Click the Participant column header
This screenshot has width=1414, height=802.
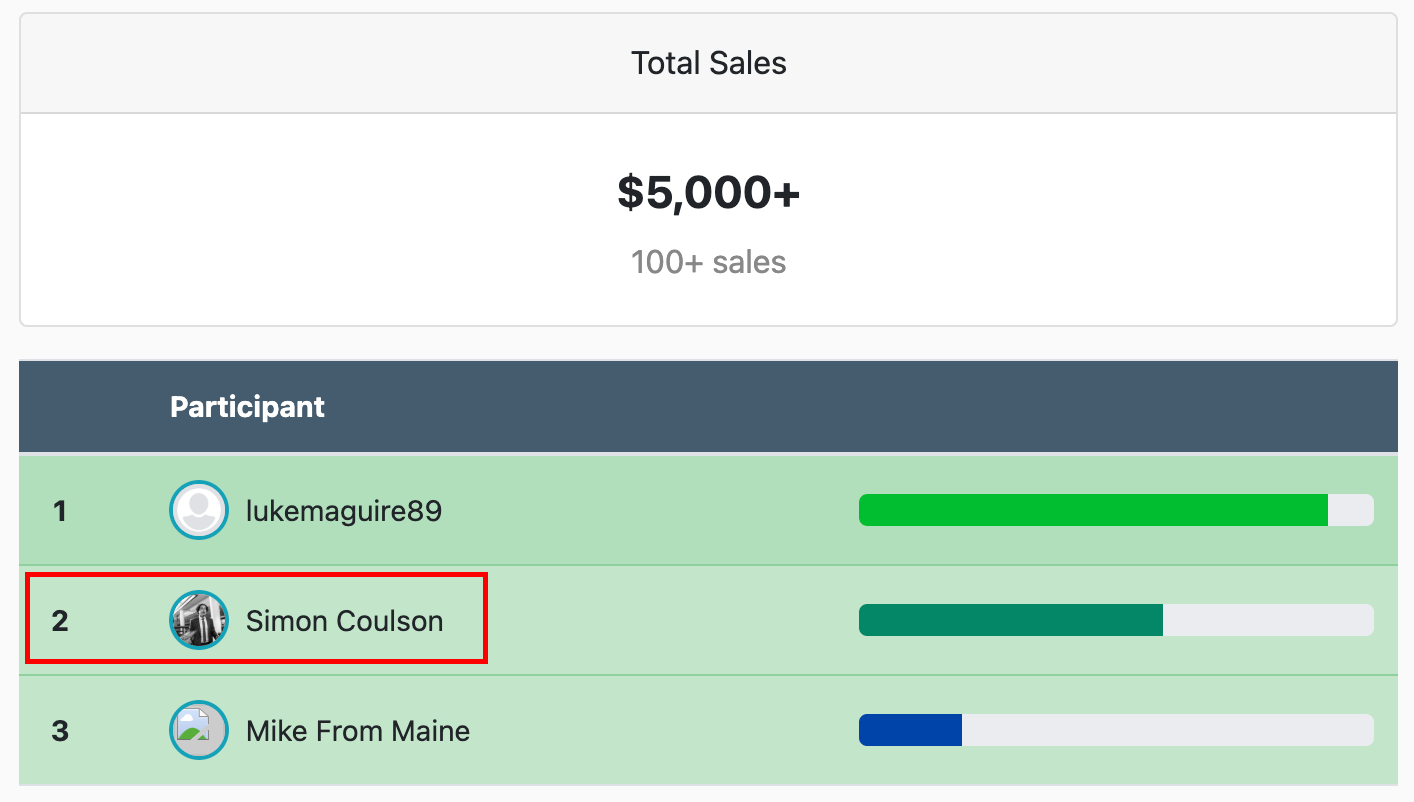[x=247, y=407]
